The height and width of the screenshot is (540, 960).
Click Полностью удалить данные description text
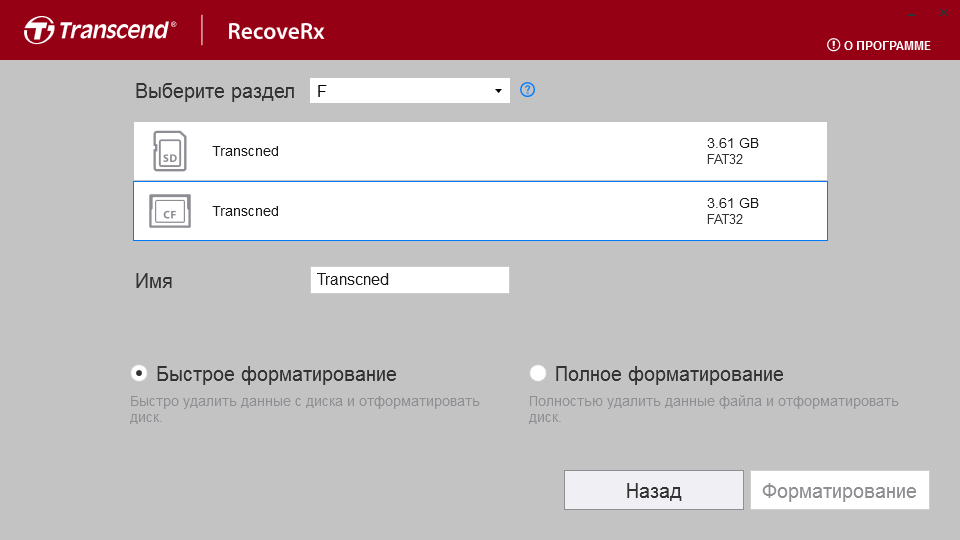pyautogui.click(x=713, y=409)
